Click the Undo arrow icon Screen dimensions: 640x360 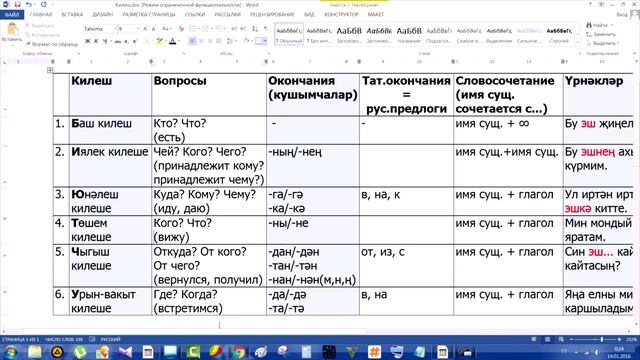29,4
